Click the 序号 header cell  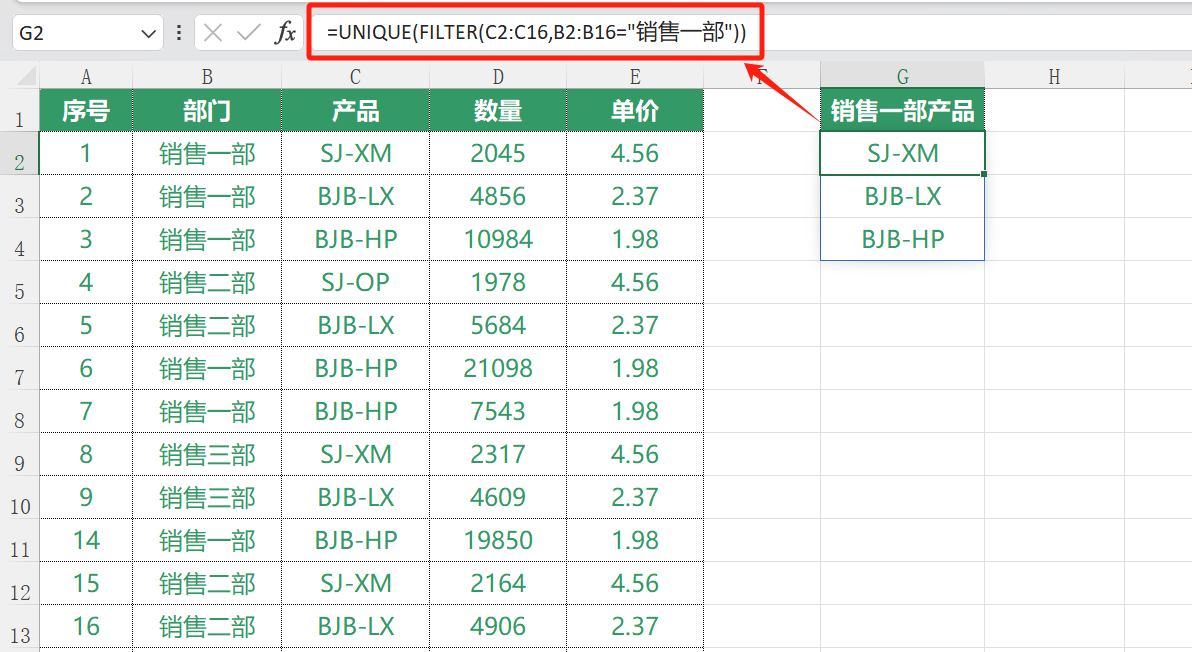tap(86, 111)
